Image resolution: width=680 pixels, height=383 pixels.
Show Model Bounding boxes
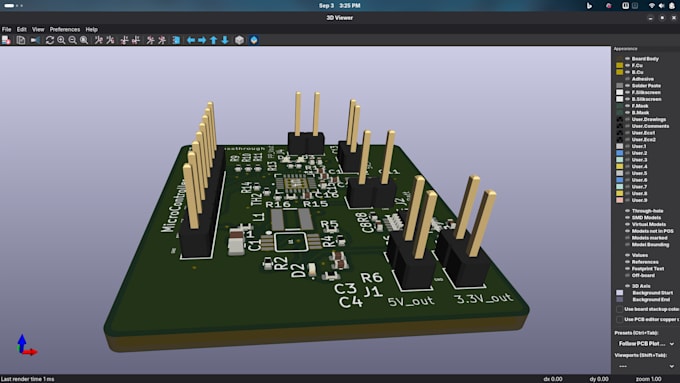[x=628, y=245]
